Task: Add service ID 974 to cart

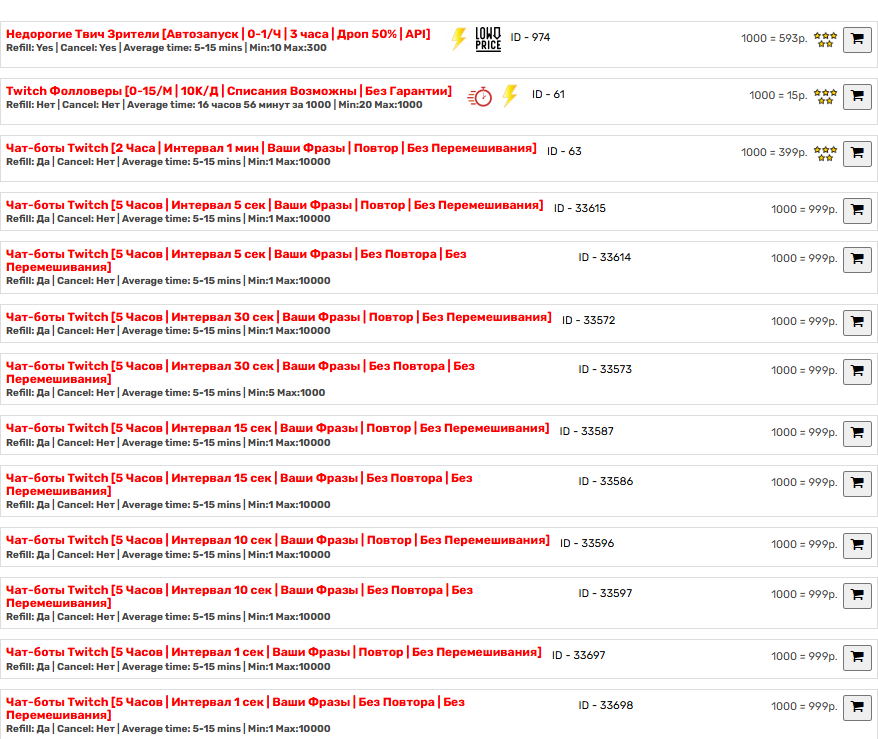Action: (x=857, y=40)
